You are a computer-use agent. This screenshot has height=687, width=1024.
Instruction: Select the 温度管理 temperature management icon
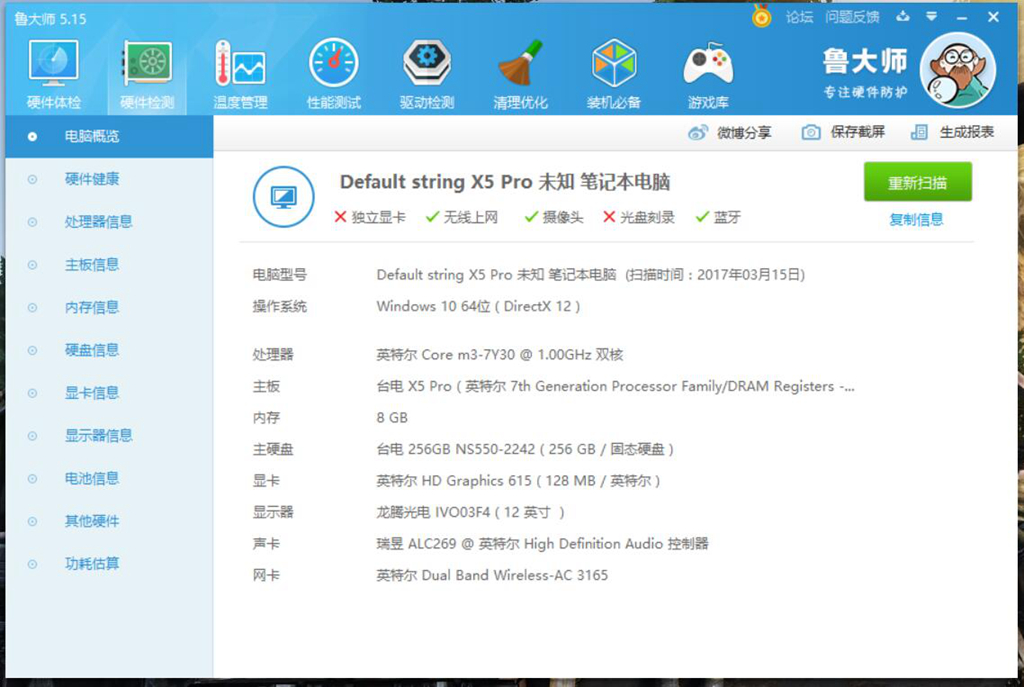(x=240, y=70)
